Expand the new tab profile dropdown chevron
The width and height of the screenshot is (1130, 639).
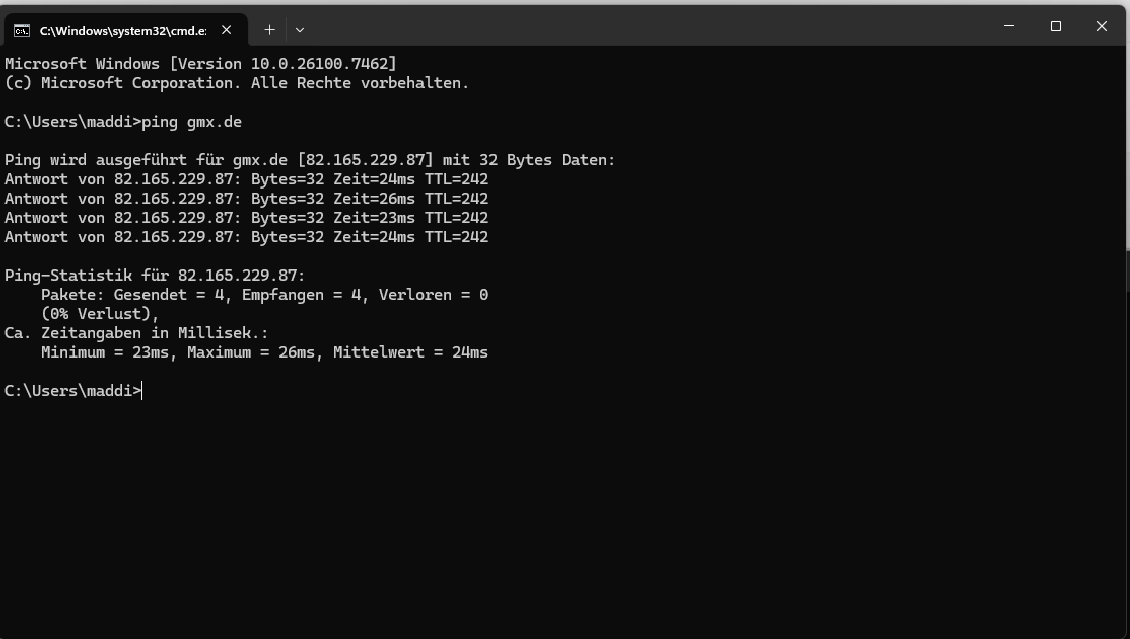click(x=300, y=30)
